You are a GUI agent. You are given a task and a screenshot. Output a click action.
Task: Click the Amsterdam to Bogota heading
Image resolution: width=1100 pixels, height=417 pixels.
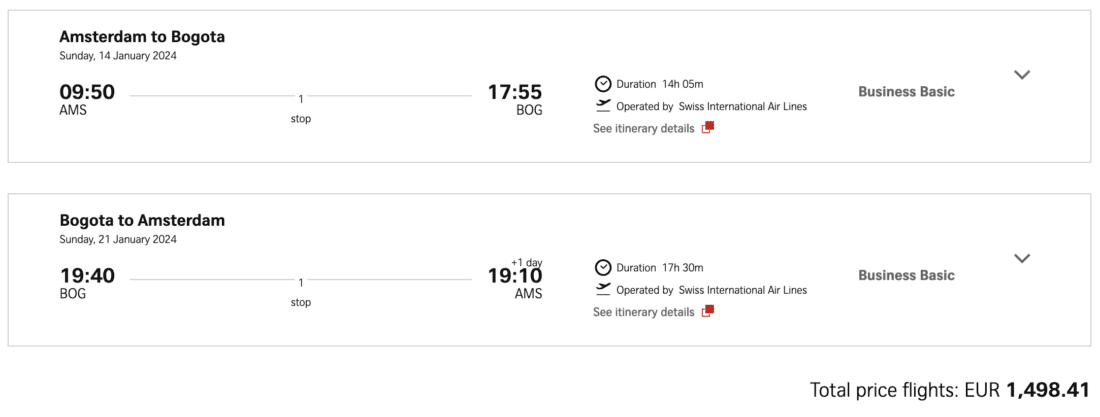tap(142, 37)
